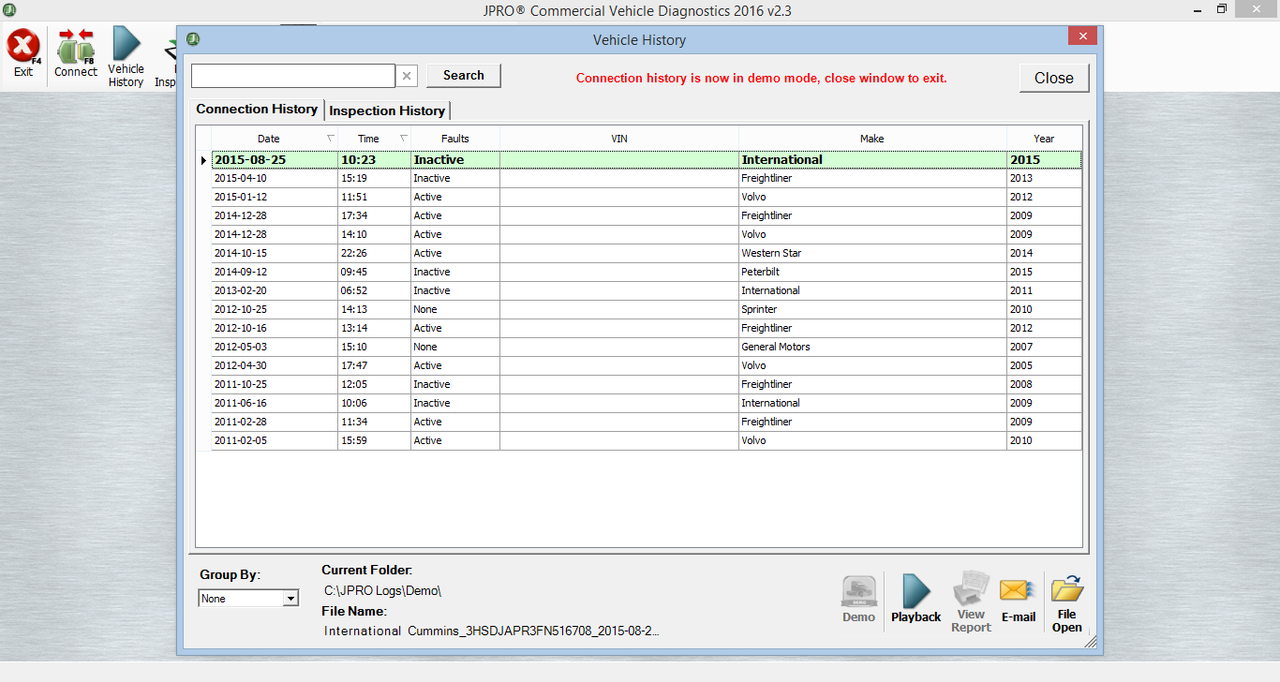
Task: Click the Sprinter make cell
Action: [x=873, y=309]
